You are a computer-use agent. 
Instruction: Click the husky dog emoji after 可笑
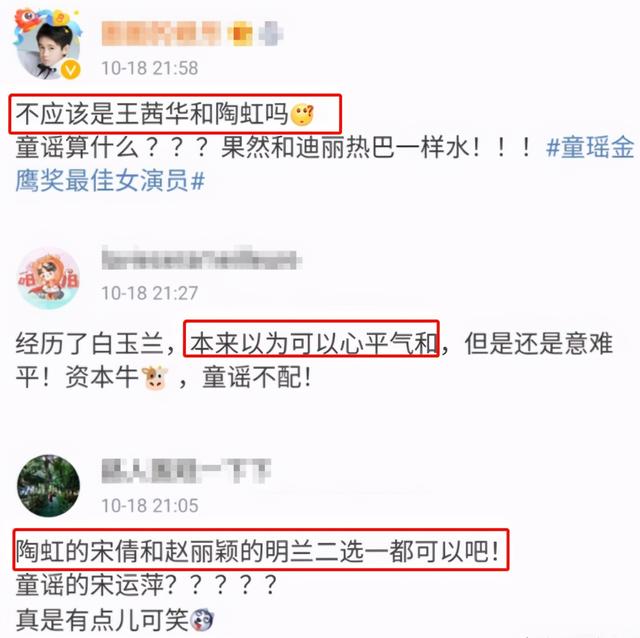click(x=202, y=620)
